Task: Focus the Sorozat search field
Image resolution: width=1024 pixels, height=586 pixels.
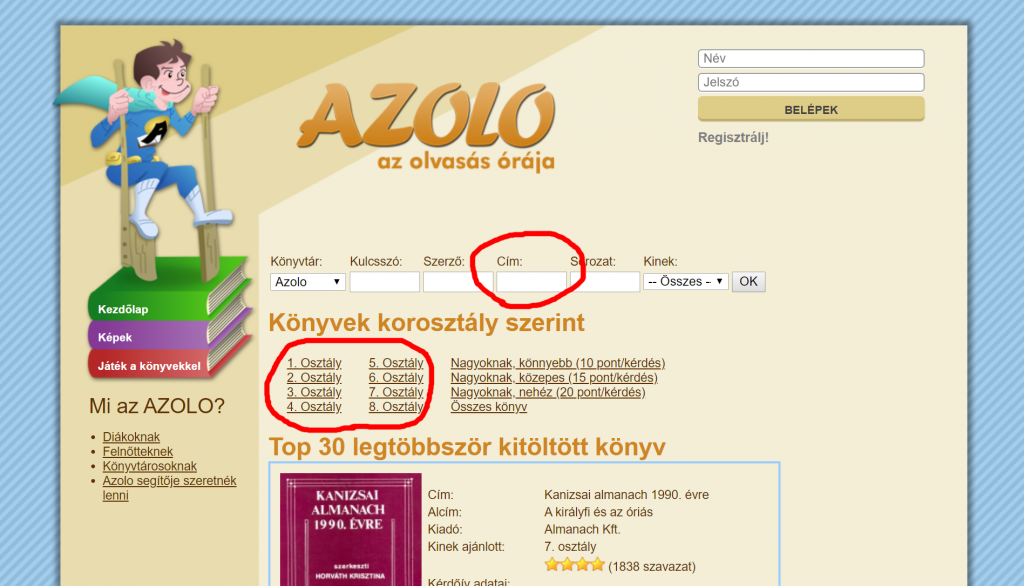Action: point(605,282)
